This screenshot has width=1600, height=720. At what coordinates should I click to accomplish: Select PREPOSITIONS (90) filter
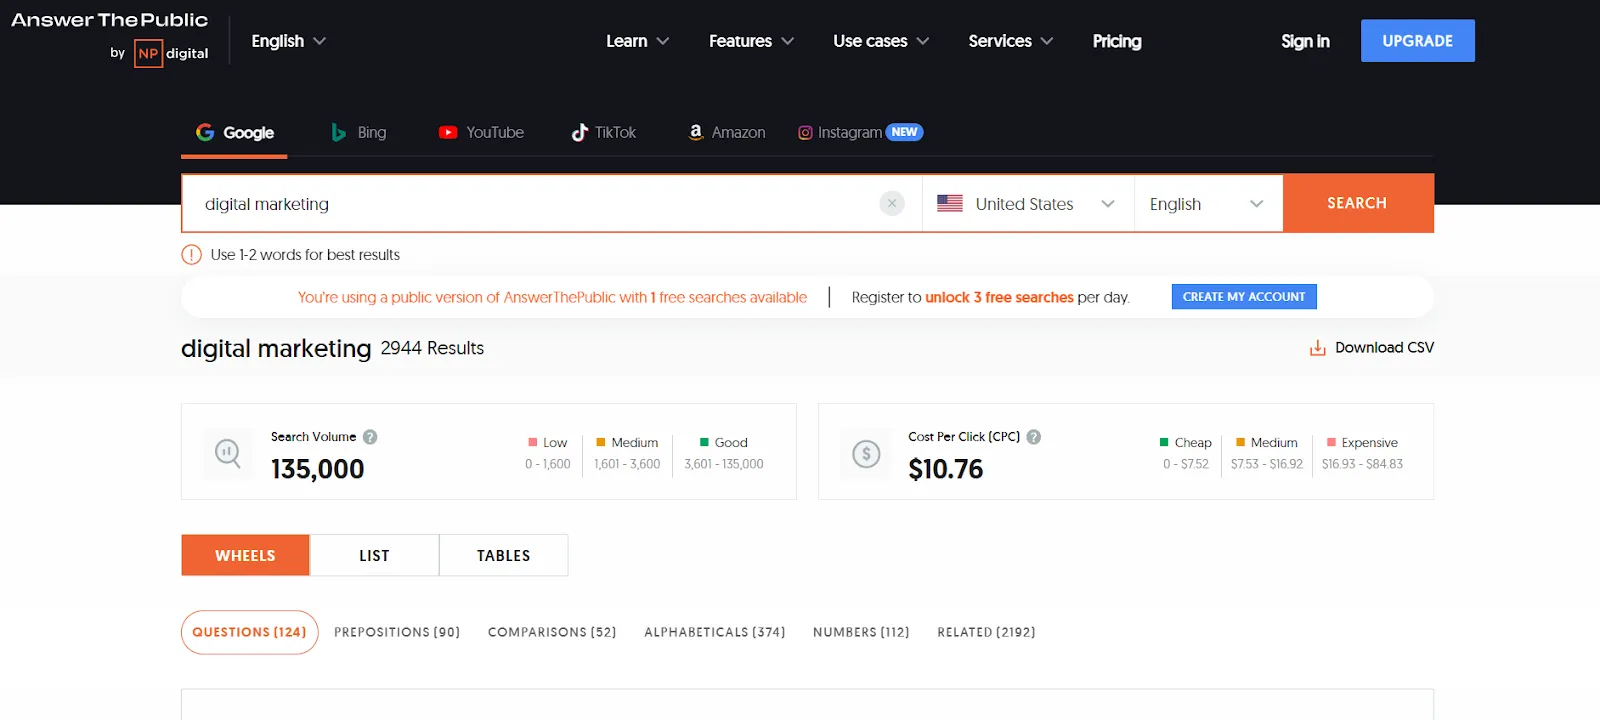[x=397, y=632]
